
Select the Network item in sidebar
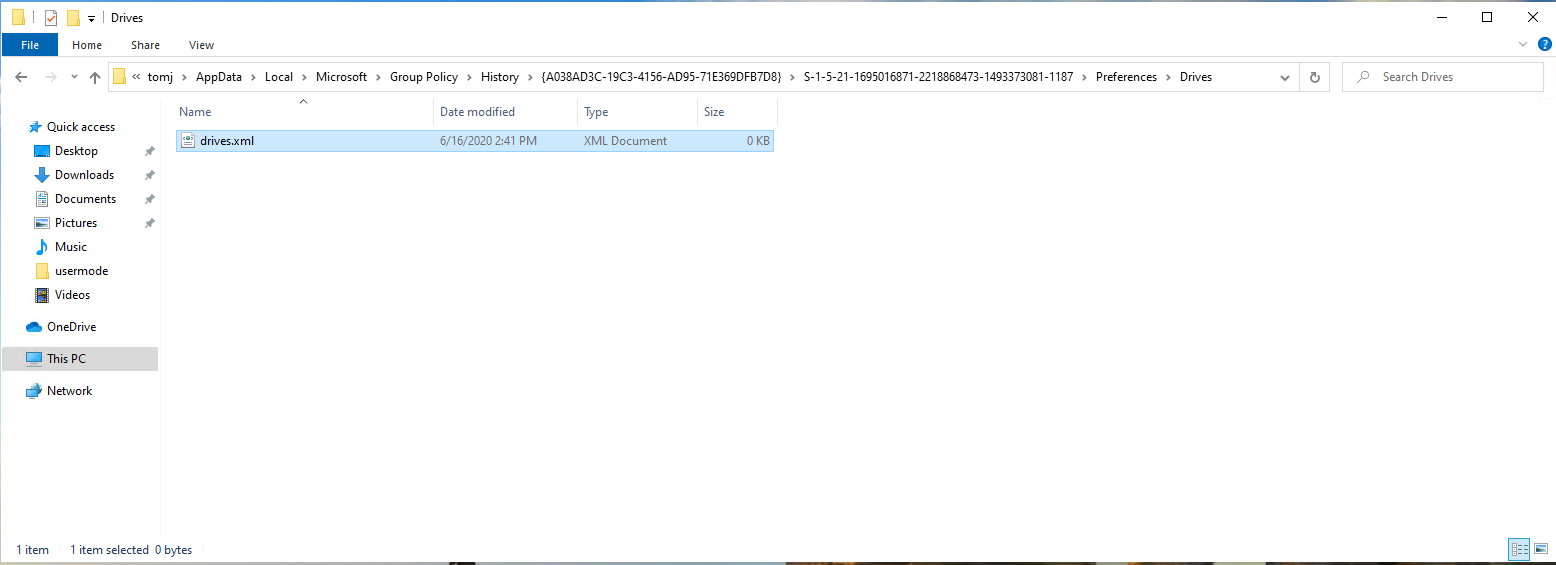(x=69, y=391)
